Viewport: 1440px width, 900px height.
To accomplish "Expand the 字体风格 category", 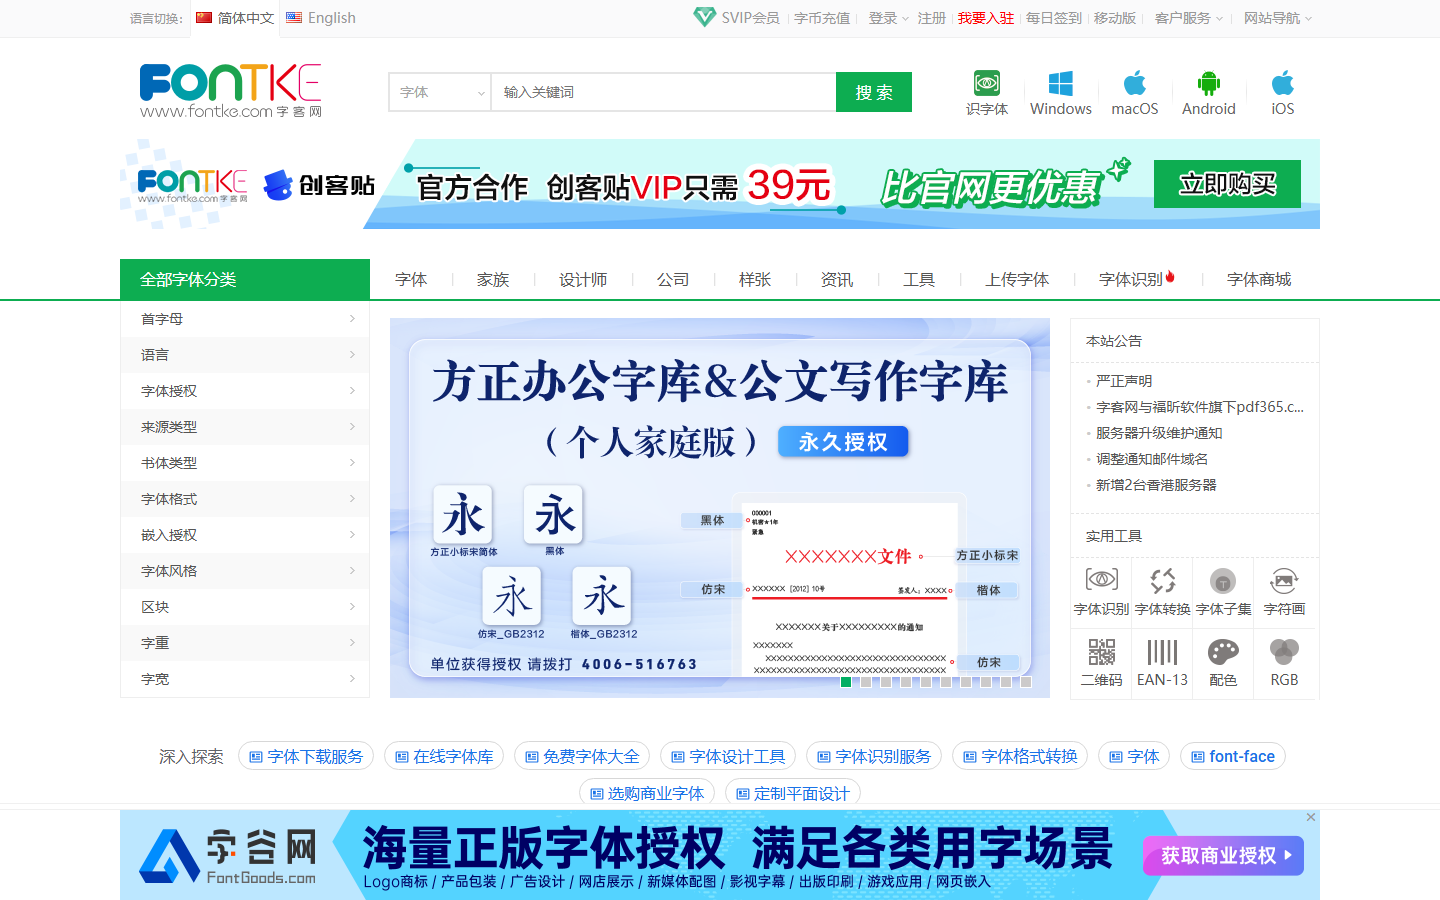I will [245, 571].
